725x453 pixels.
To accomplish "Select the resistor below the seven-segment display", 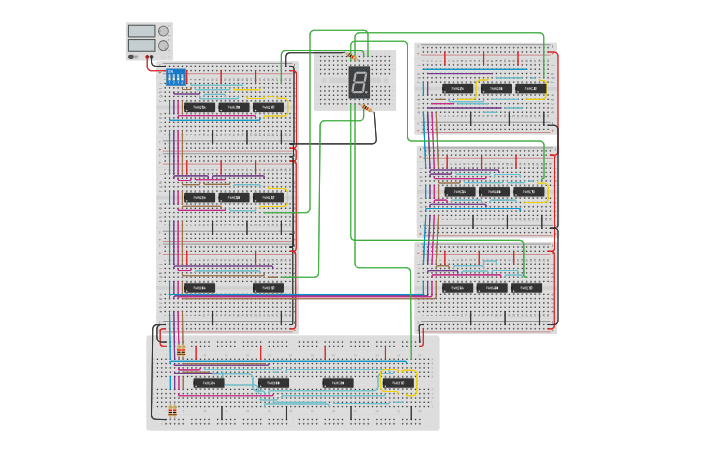I will tap(368, 107).
